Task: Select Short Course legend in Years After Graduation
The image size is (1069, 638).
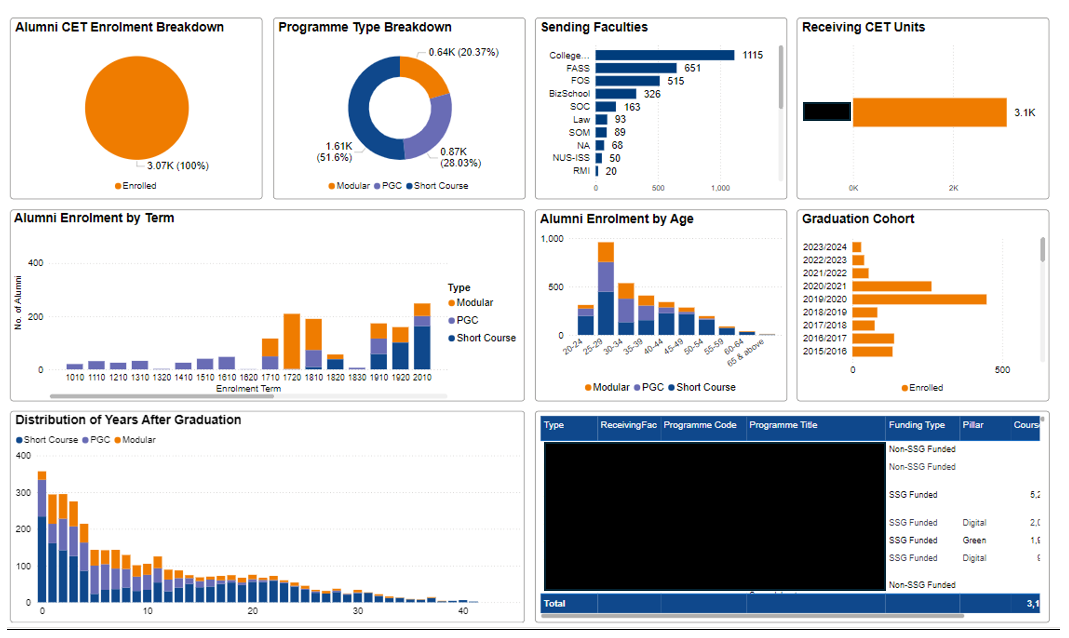Action: point(49,440)
